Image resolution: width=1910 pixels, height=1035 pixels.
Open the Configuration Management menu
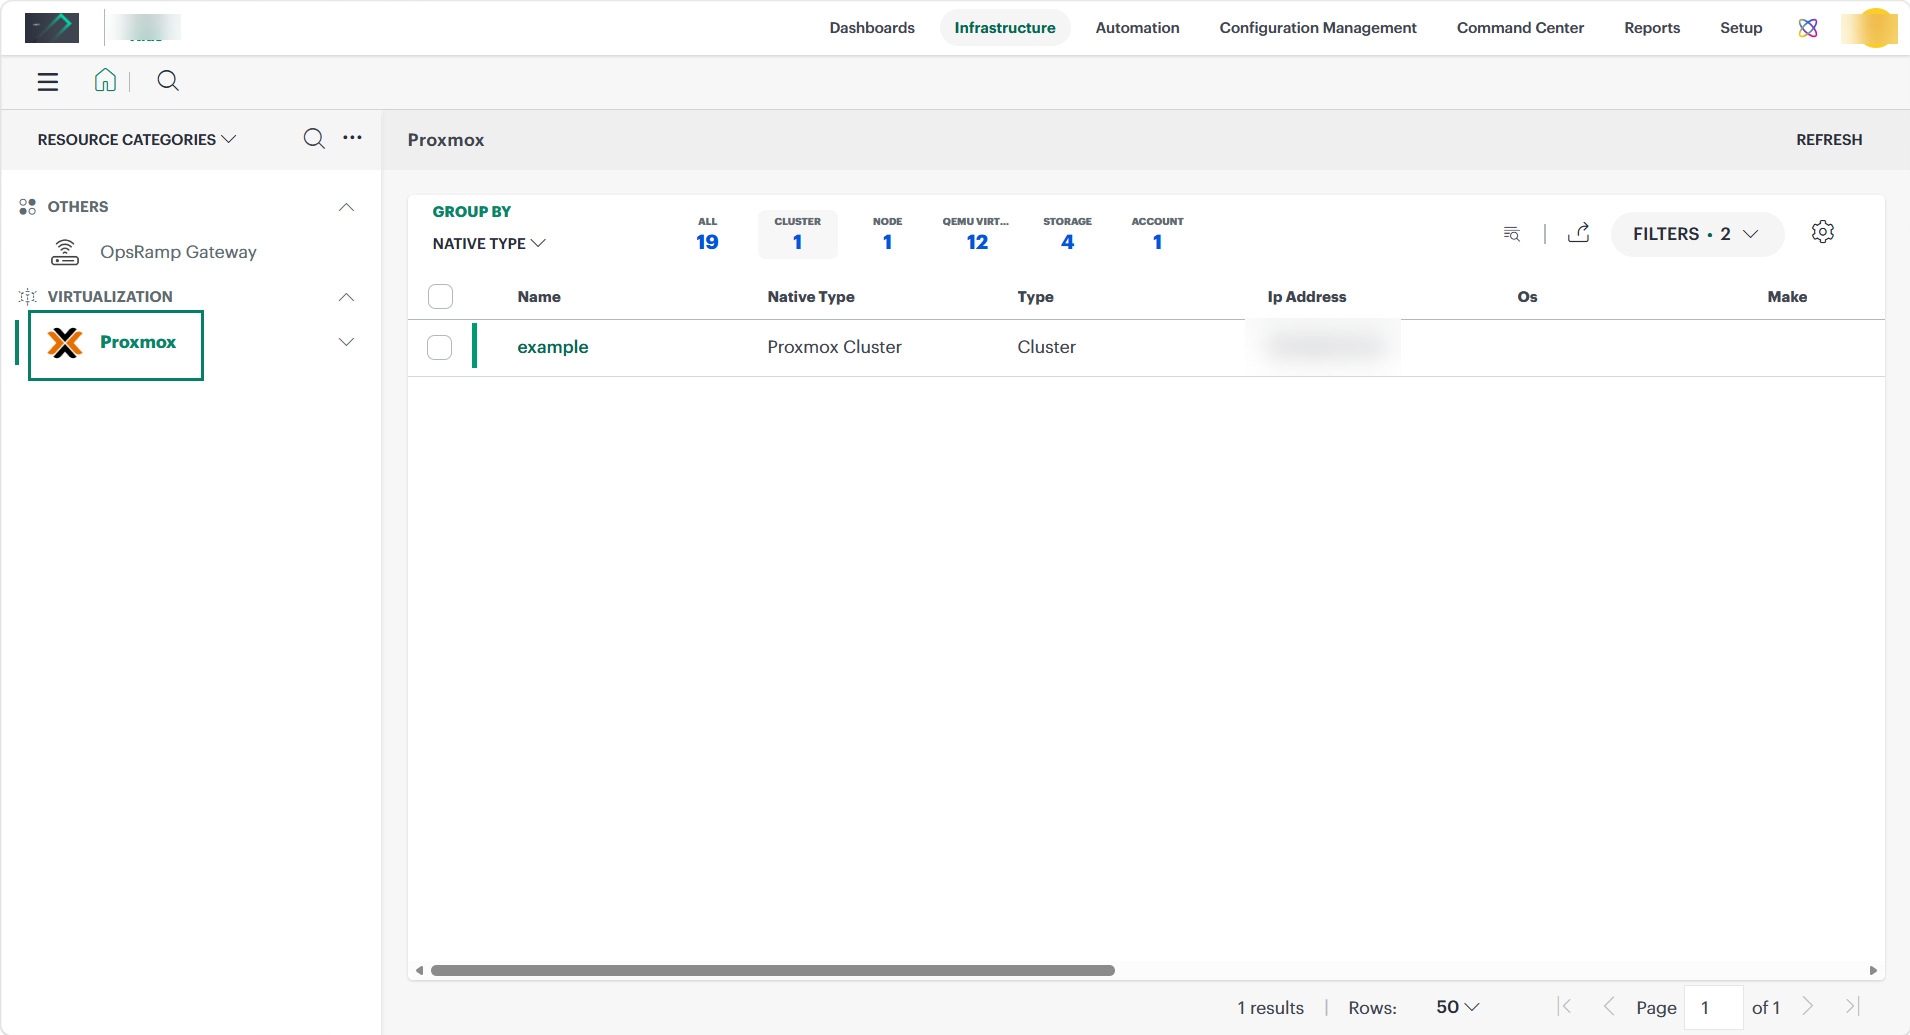coord(1318,28)
